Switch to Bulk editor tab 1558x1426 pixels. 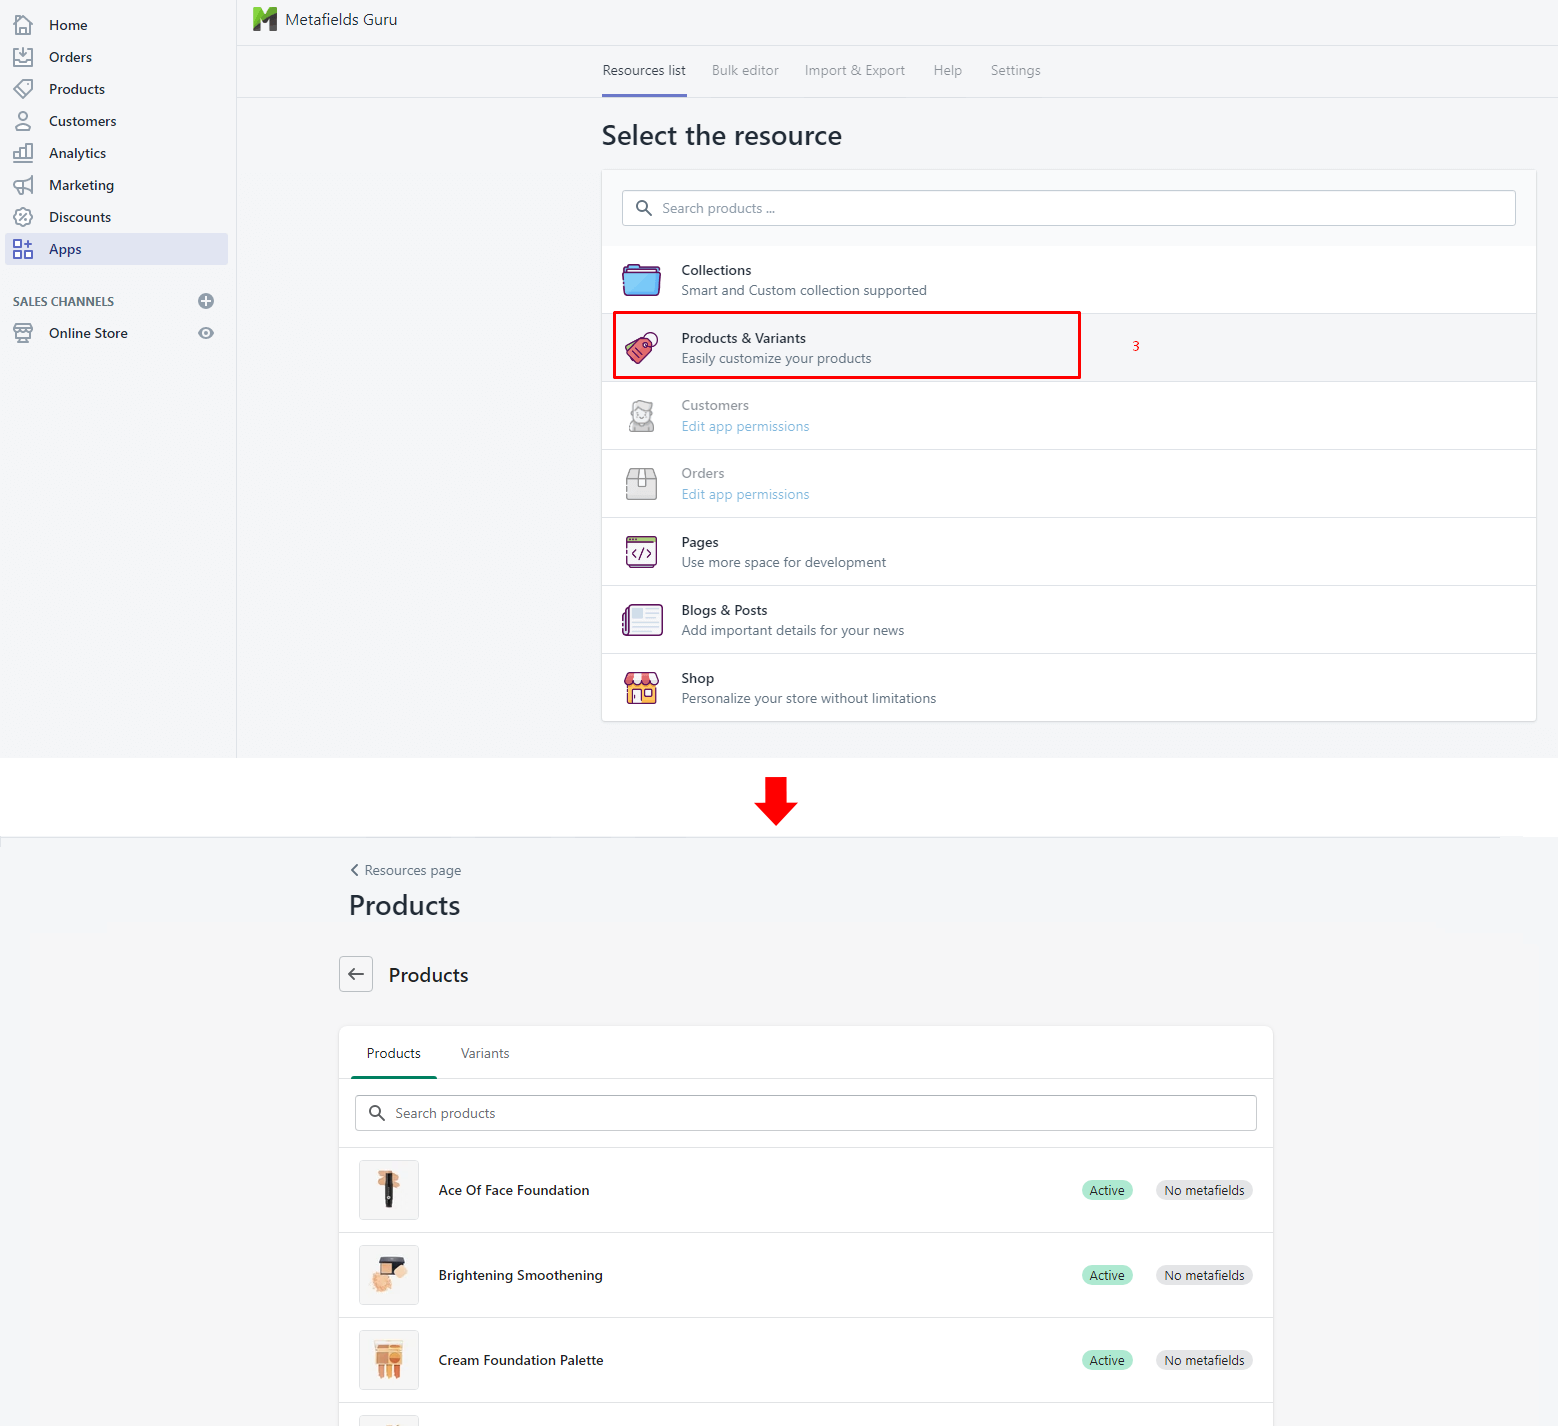[x=745, y=70]
